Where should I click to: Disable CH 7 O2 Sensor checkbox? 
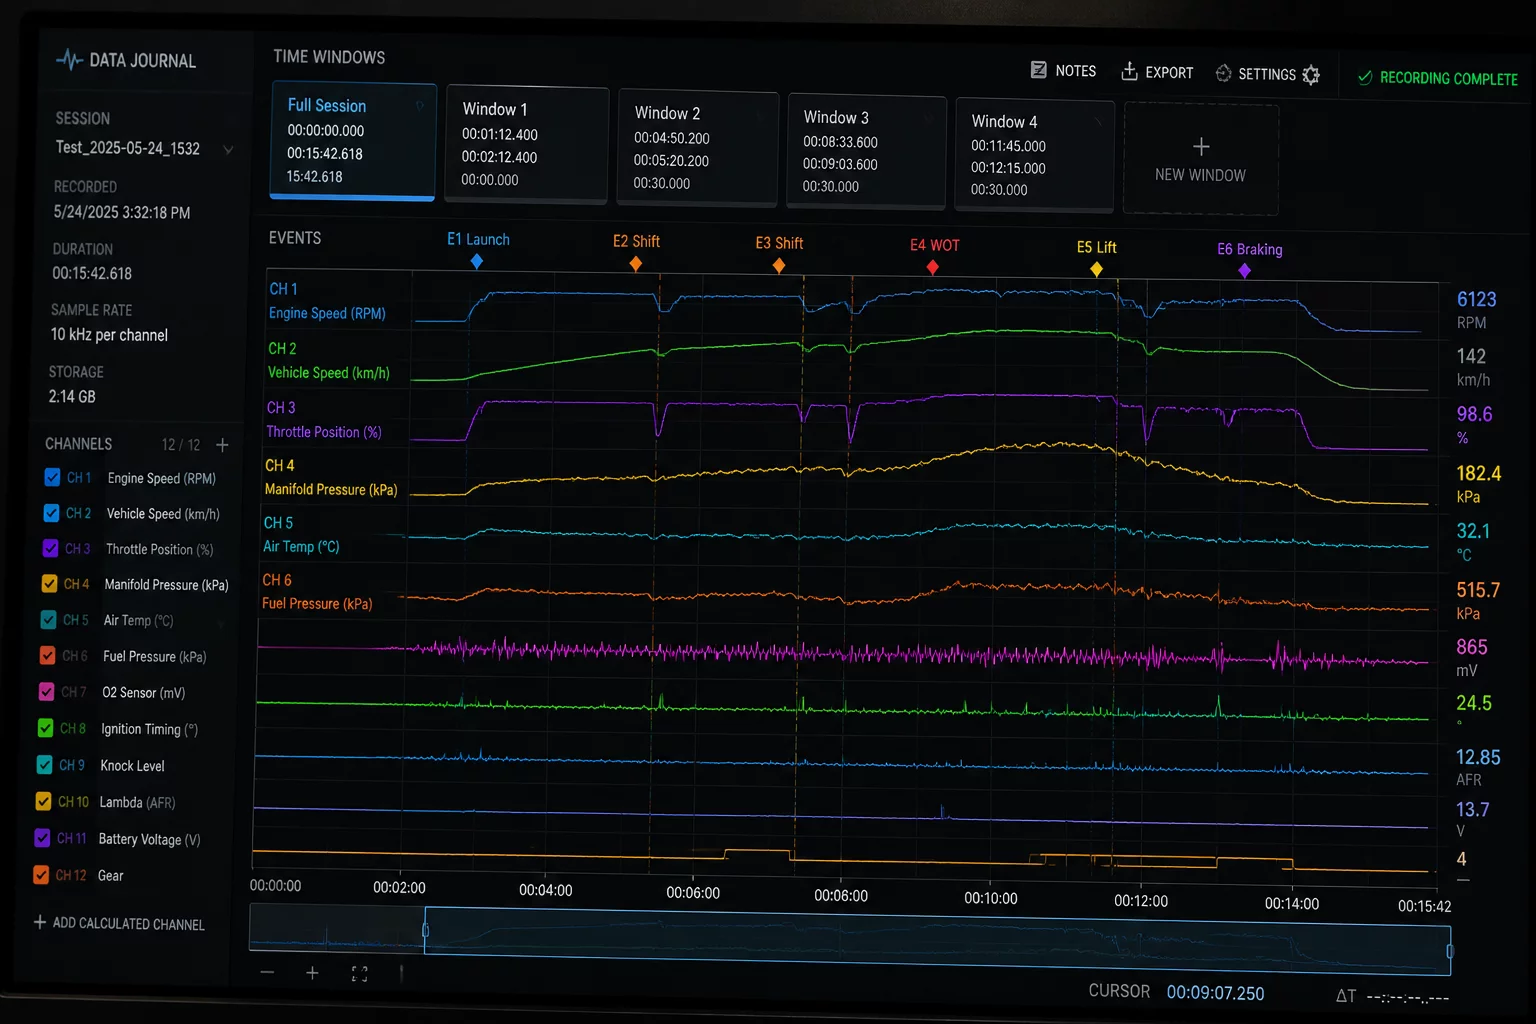pos(46,691)
